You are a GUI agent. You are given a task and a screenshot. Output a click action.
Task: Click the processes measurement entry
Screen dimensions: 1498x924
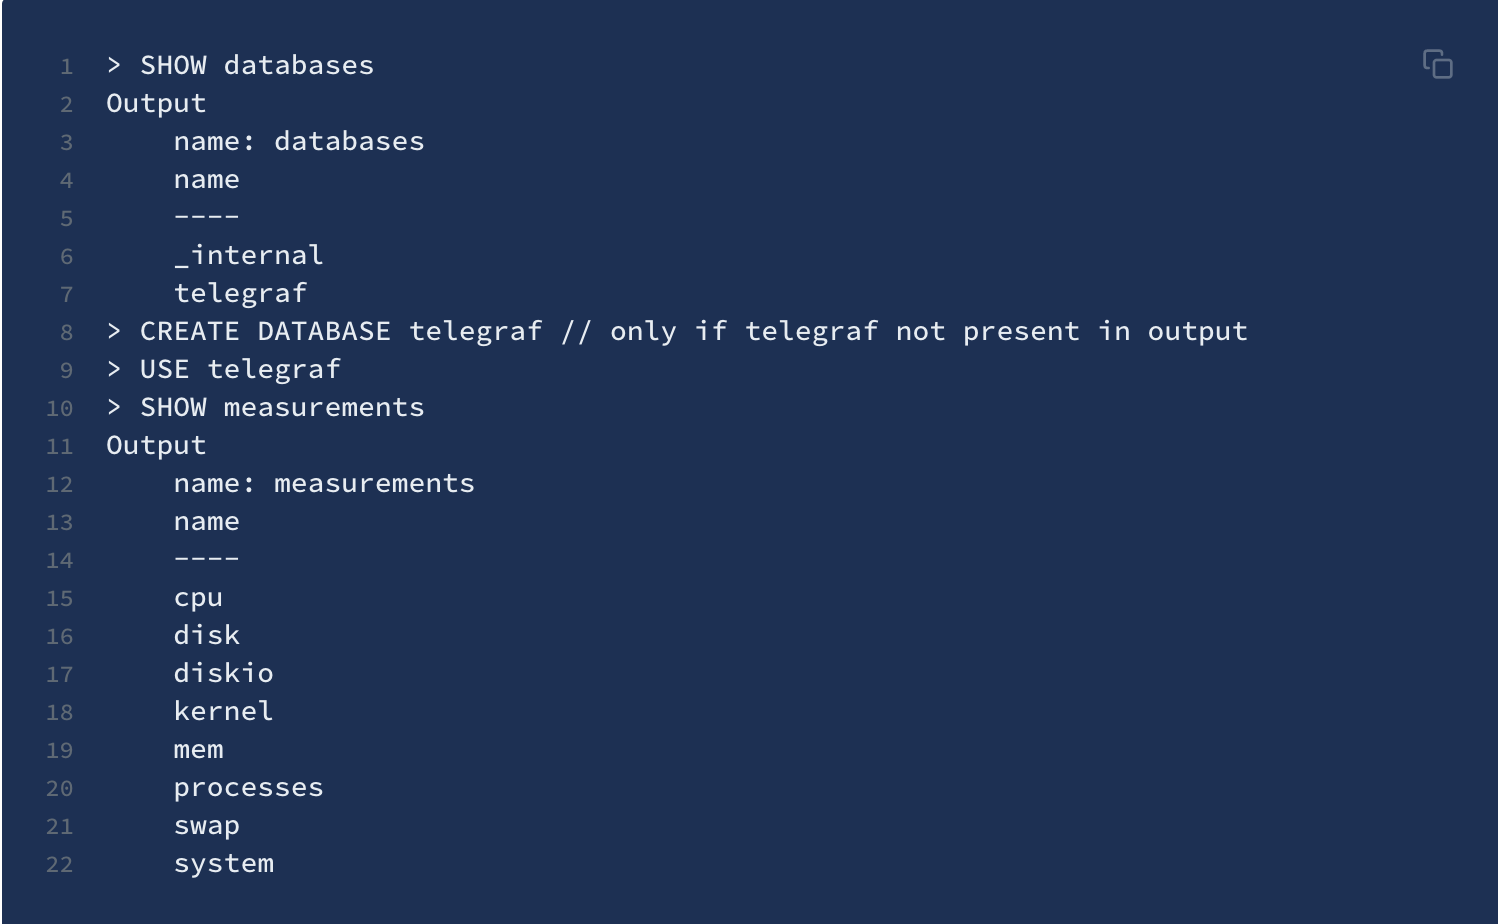[x=249, y=788]
